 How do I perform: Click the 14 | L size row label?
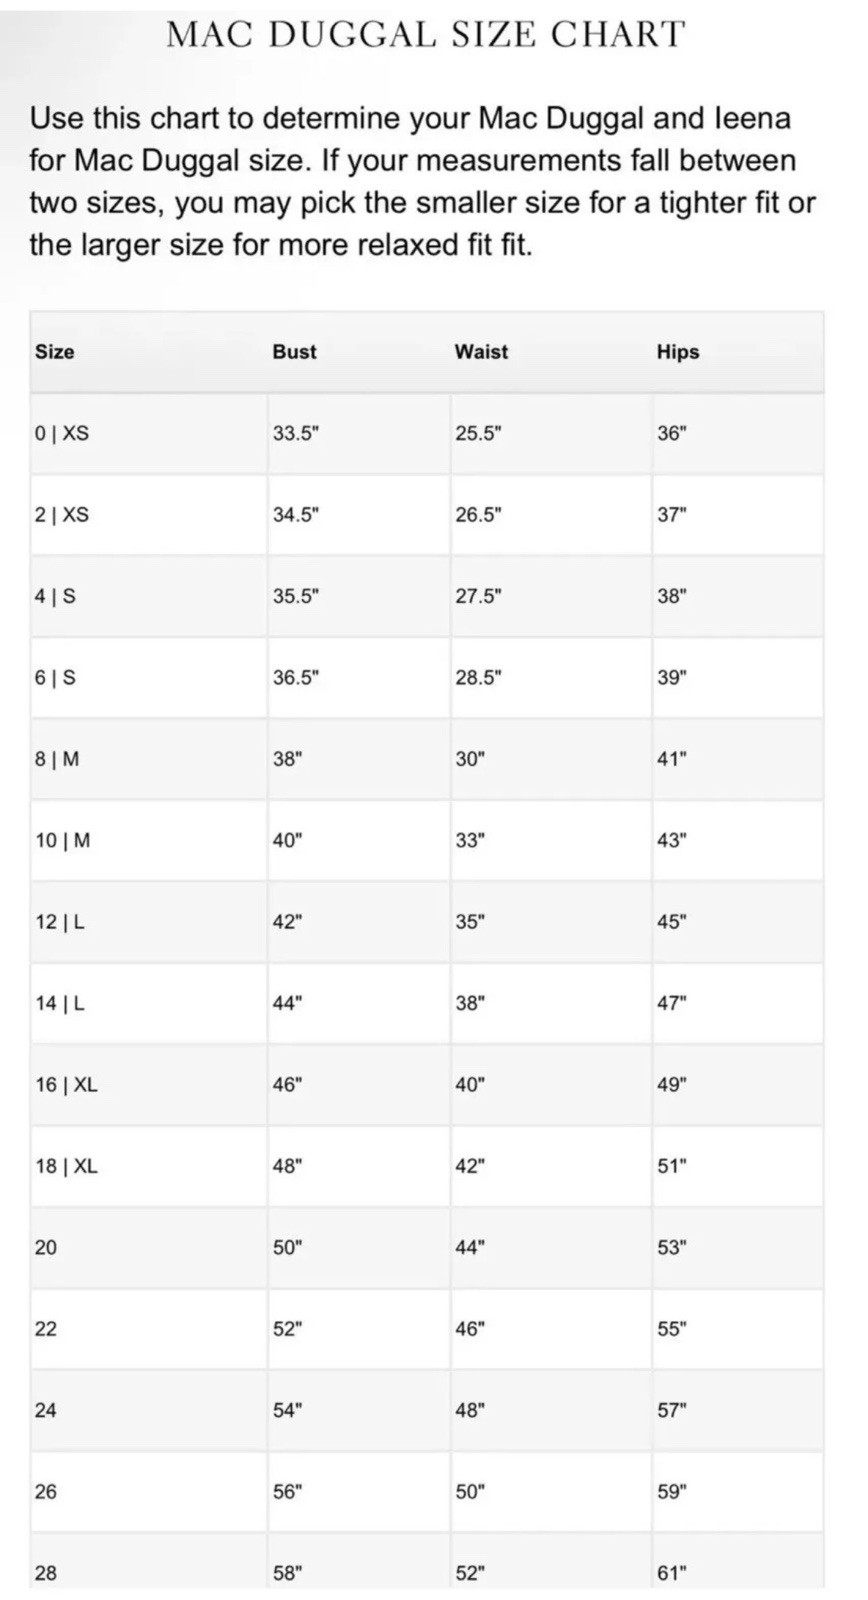coord(60,1003)
